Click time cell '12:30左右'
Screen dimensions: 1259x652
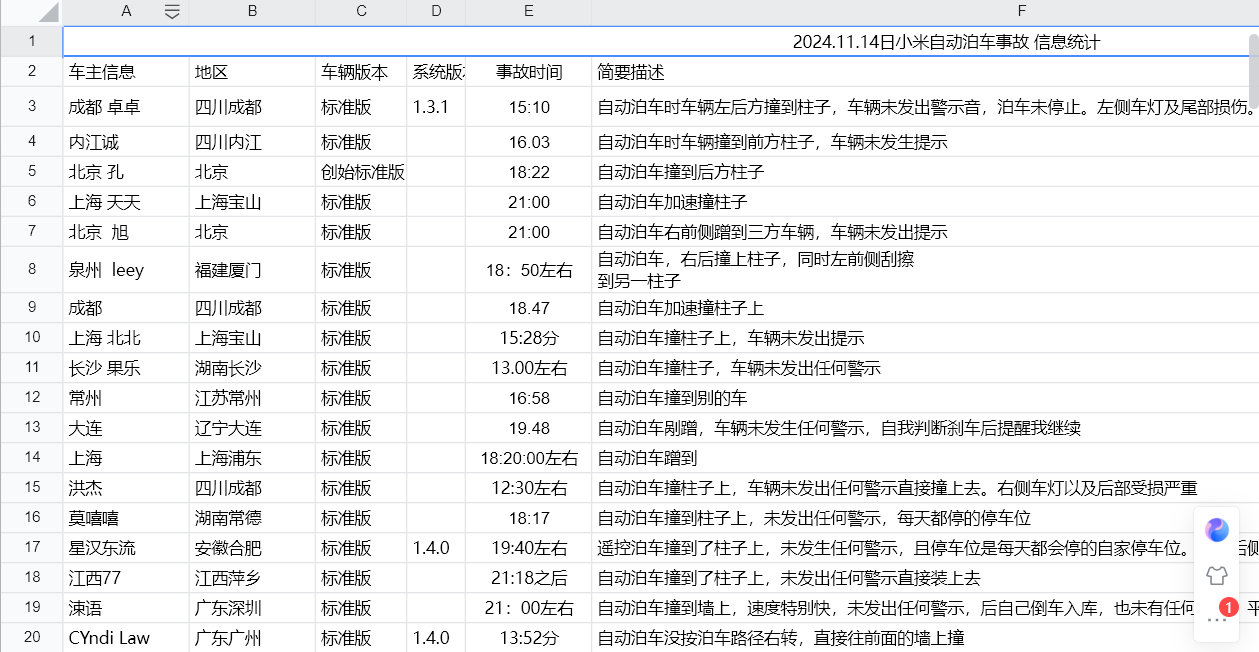(529, 488)
